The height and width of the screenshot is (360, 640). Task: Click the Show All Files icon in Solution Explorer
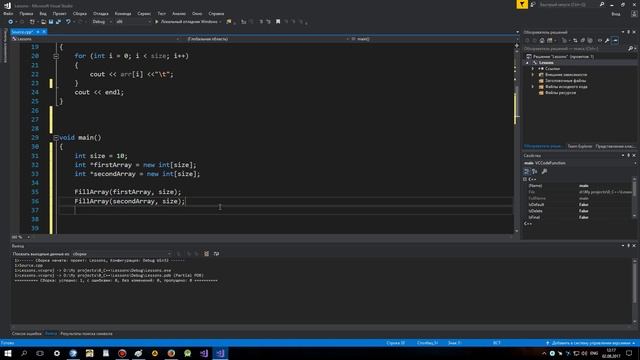[590, 40]
